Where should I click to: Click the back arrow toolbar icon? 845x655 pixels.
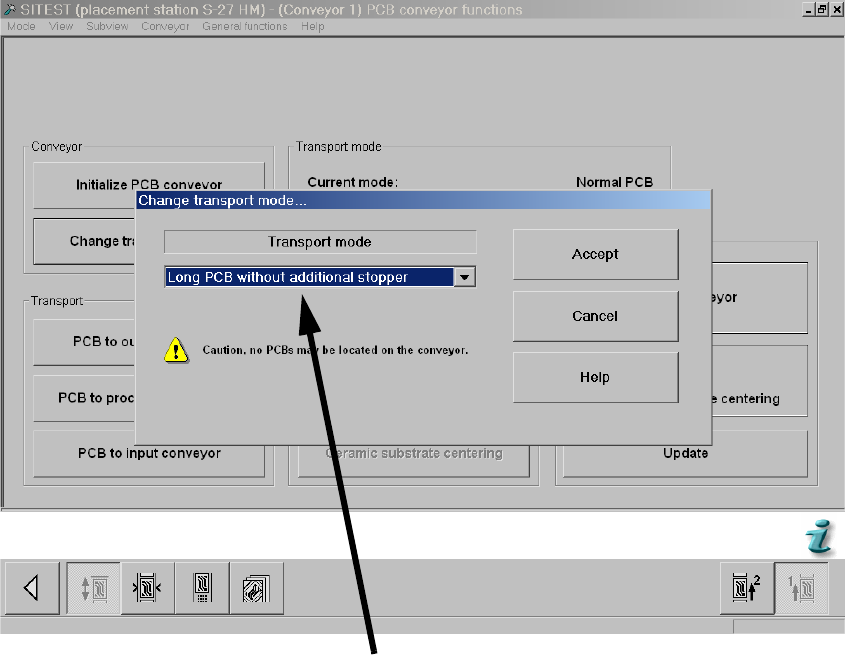point(31,588)
